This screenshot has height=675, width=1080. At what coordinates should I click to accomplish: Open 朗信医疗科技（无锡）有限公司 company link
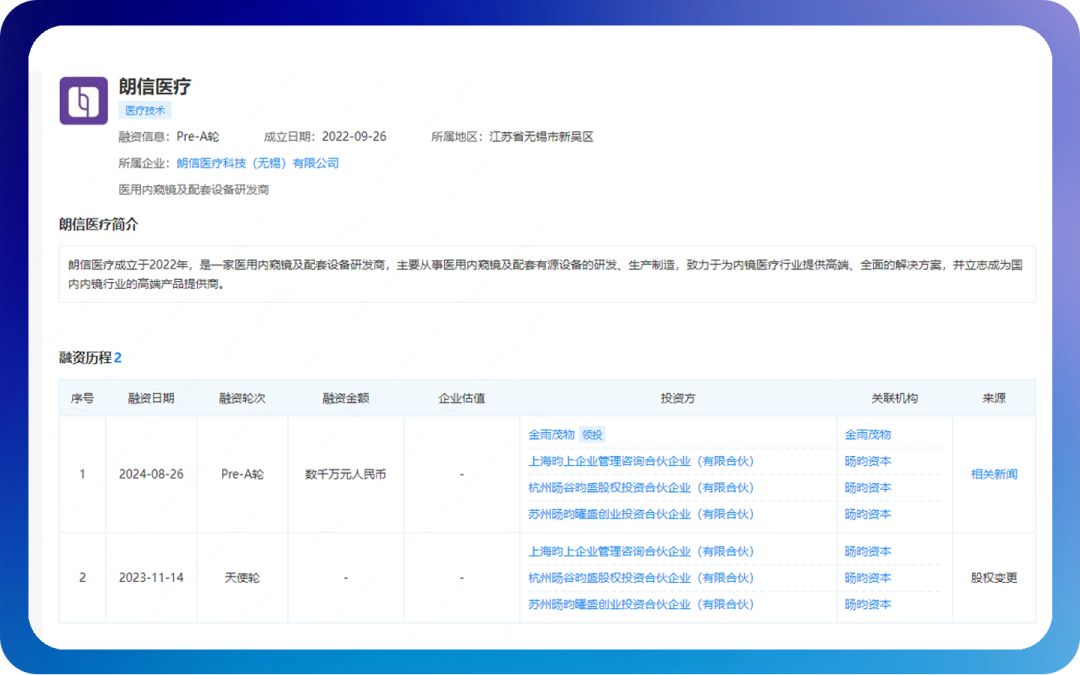point(258,163)
